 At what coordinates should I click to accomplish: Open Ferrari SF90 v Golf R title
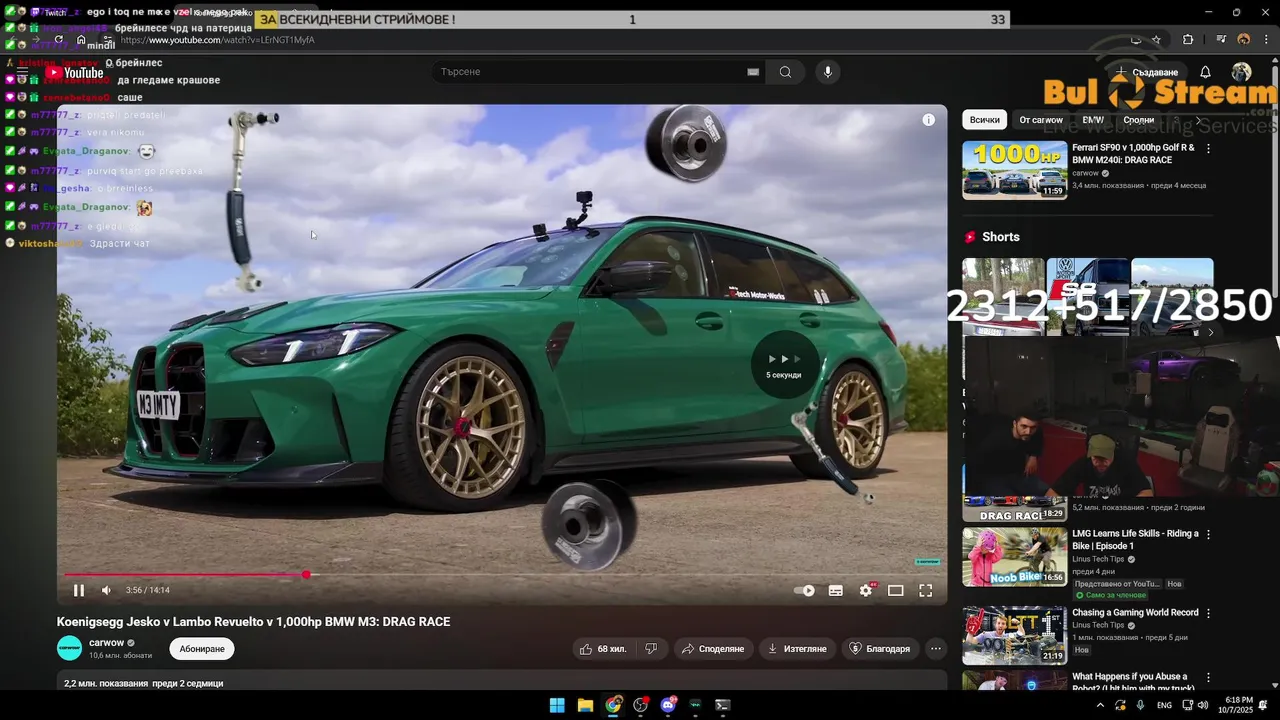coord(1133,153)
